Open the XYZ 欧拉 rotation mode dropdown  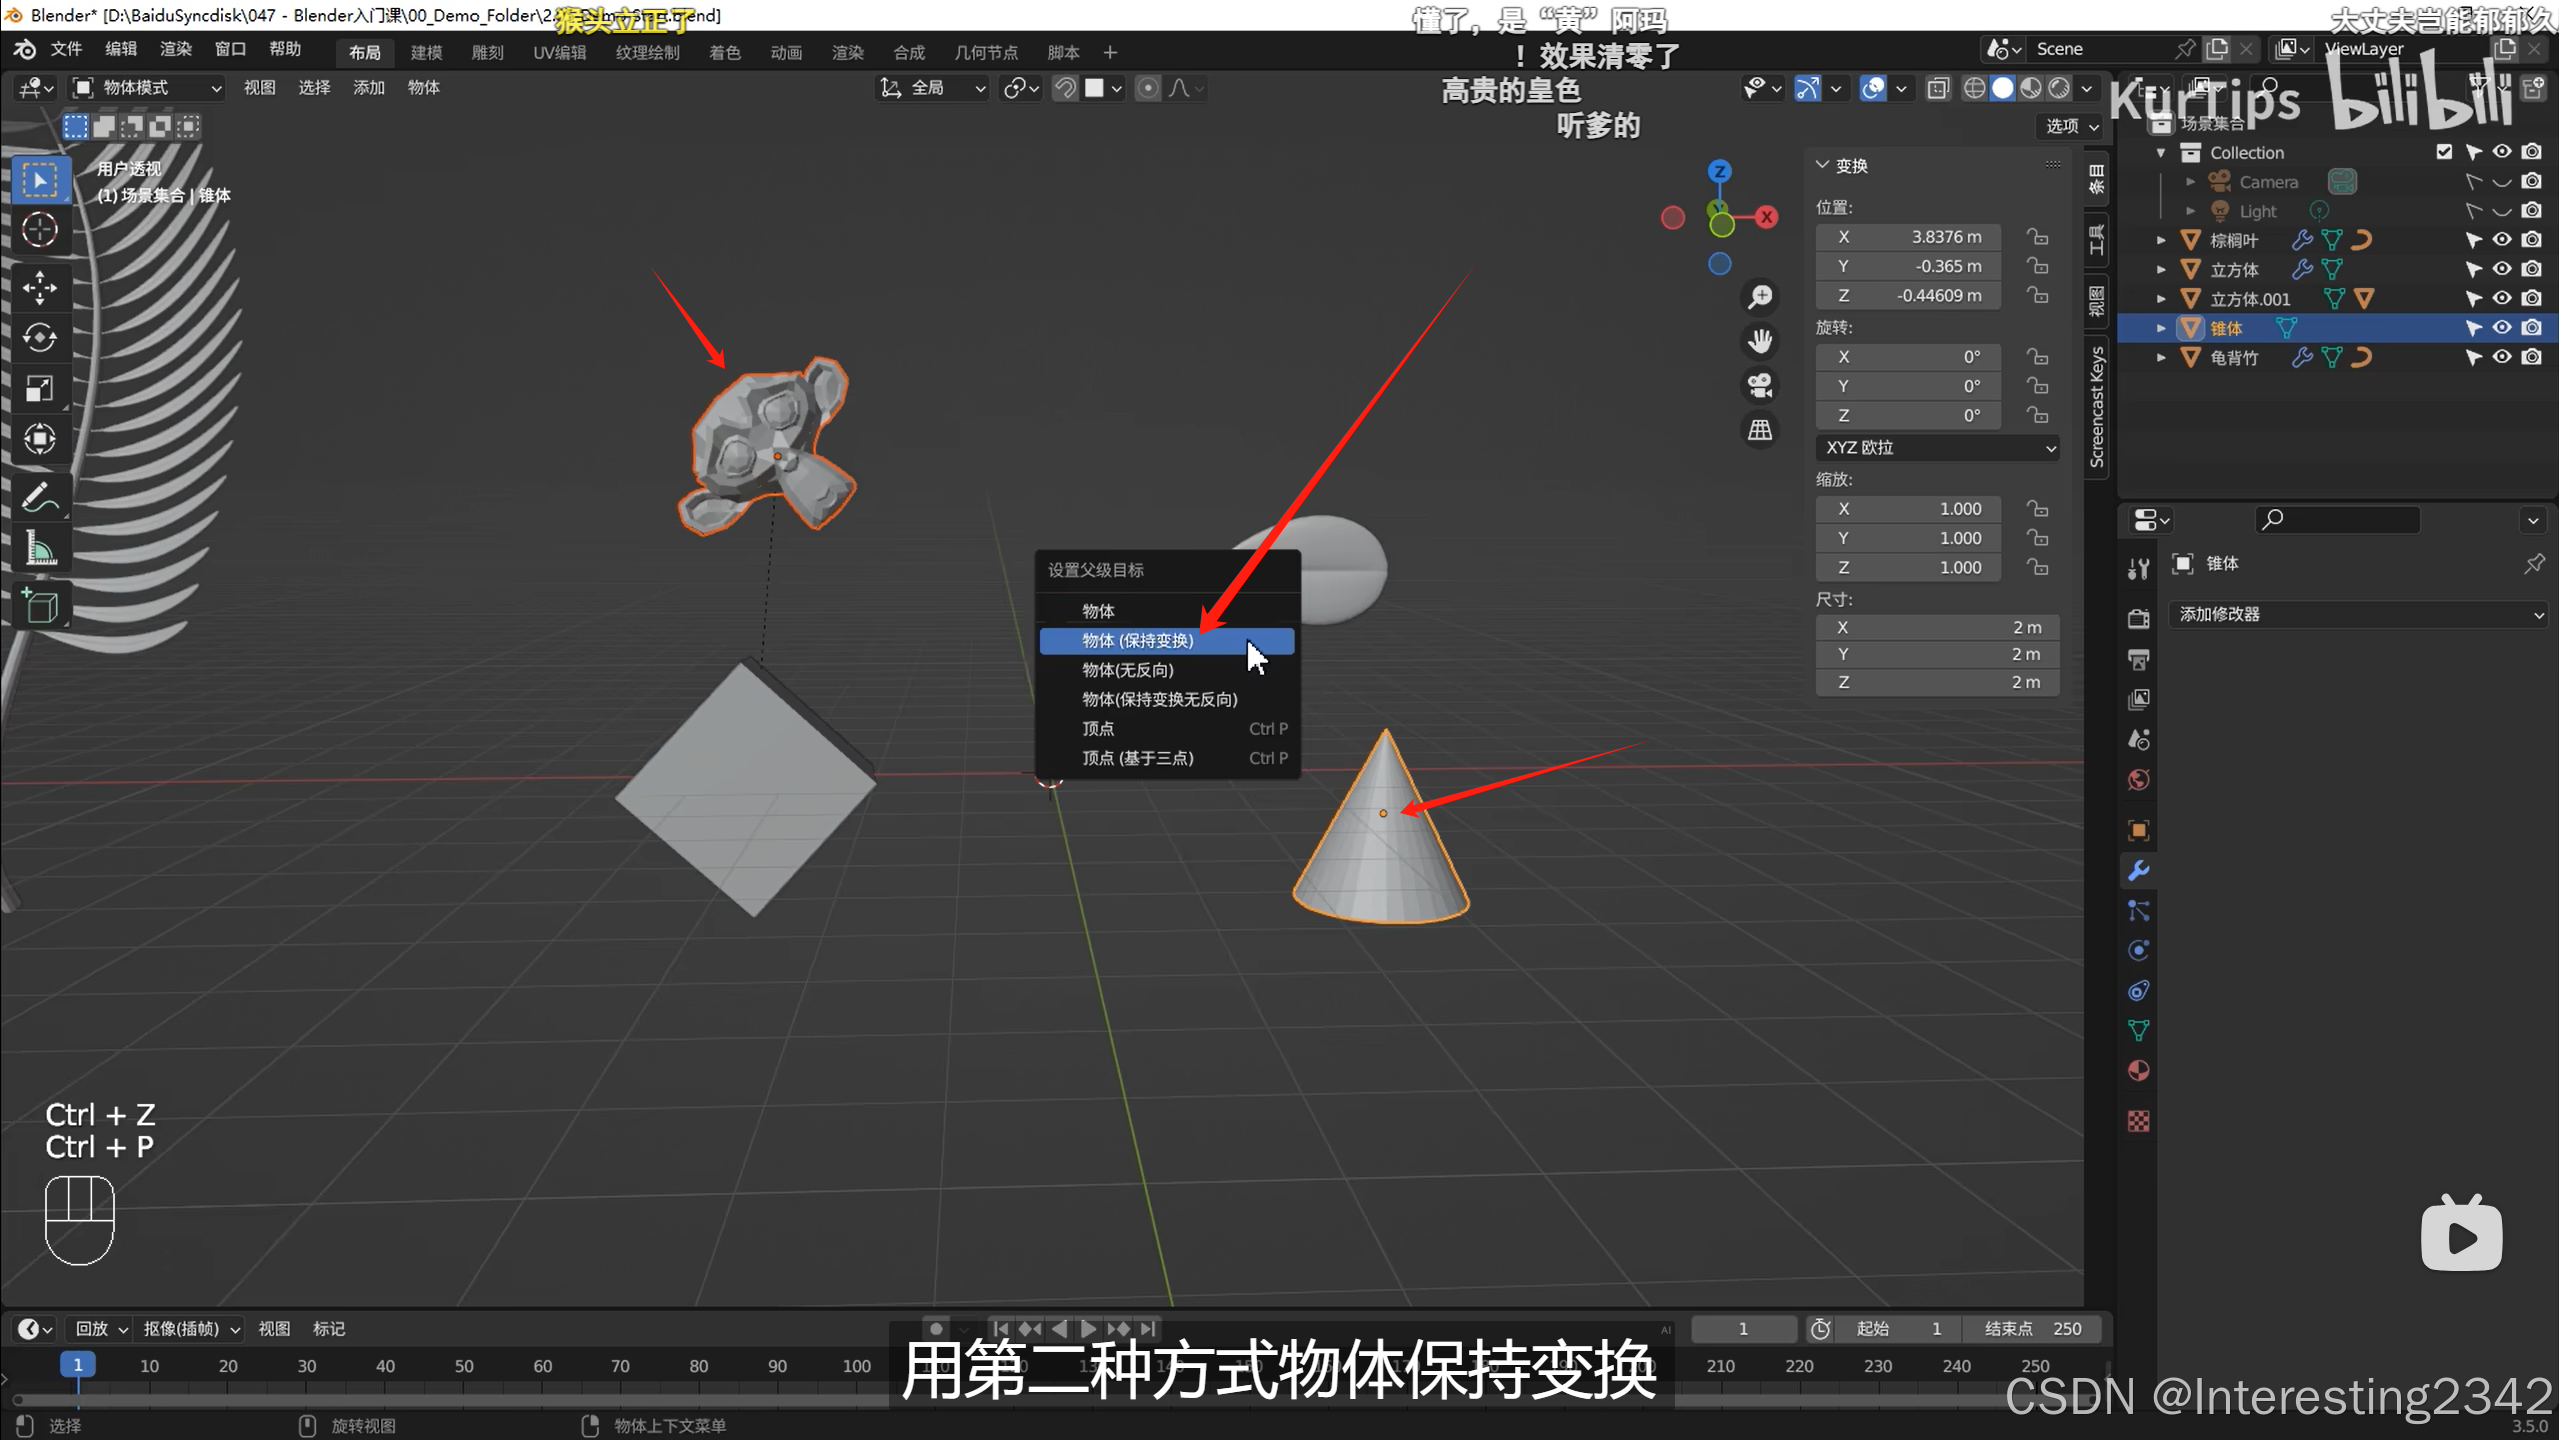pos(1937,448)
